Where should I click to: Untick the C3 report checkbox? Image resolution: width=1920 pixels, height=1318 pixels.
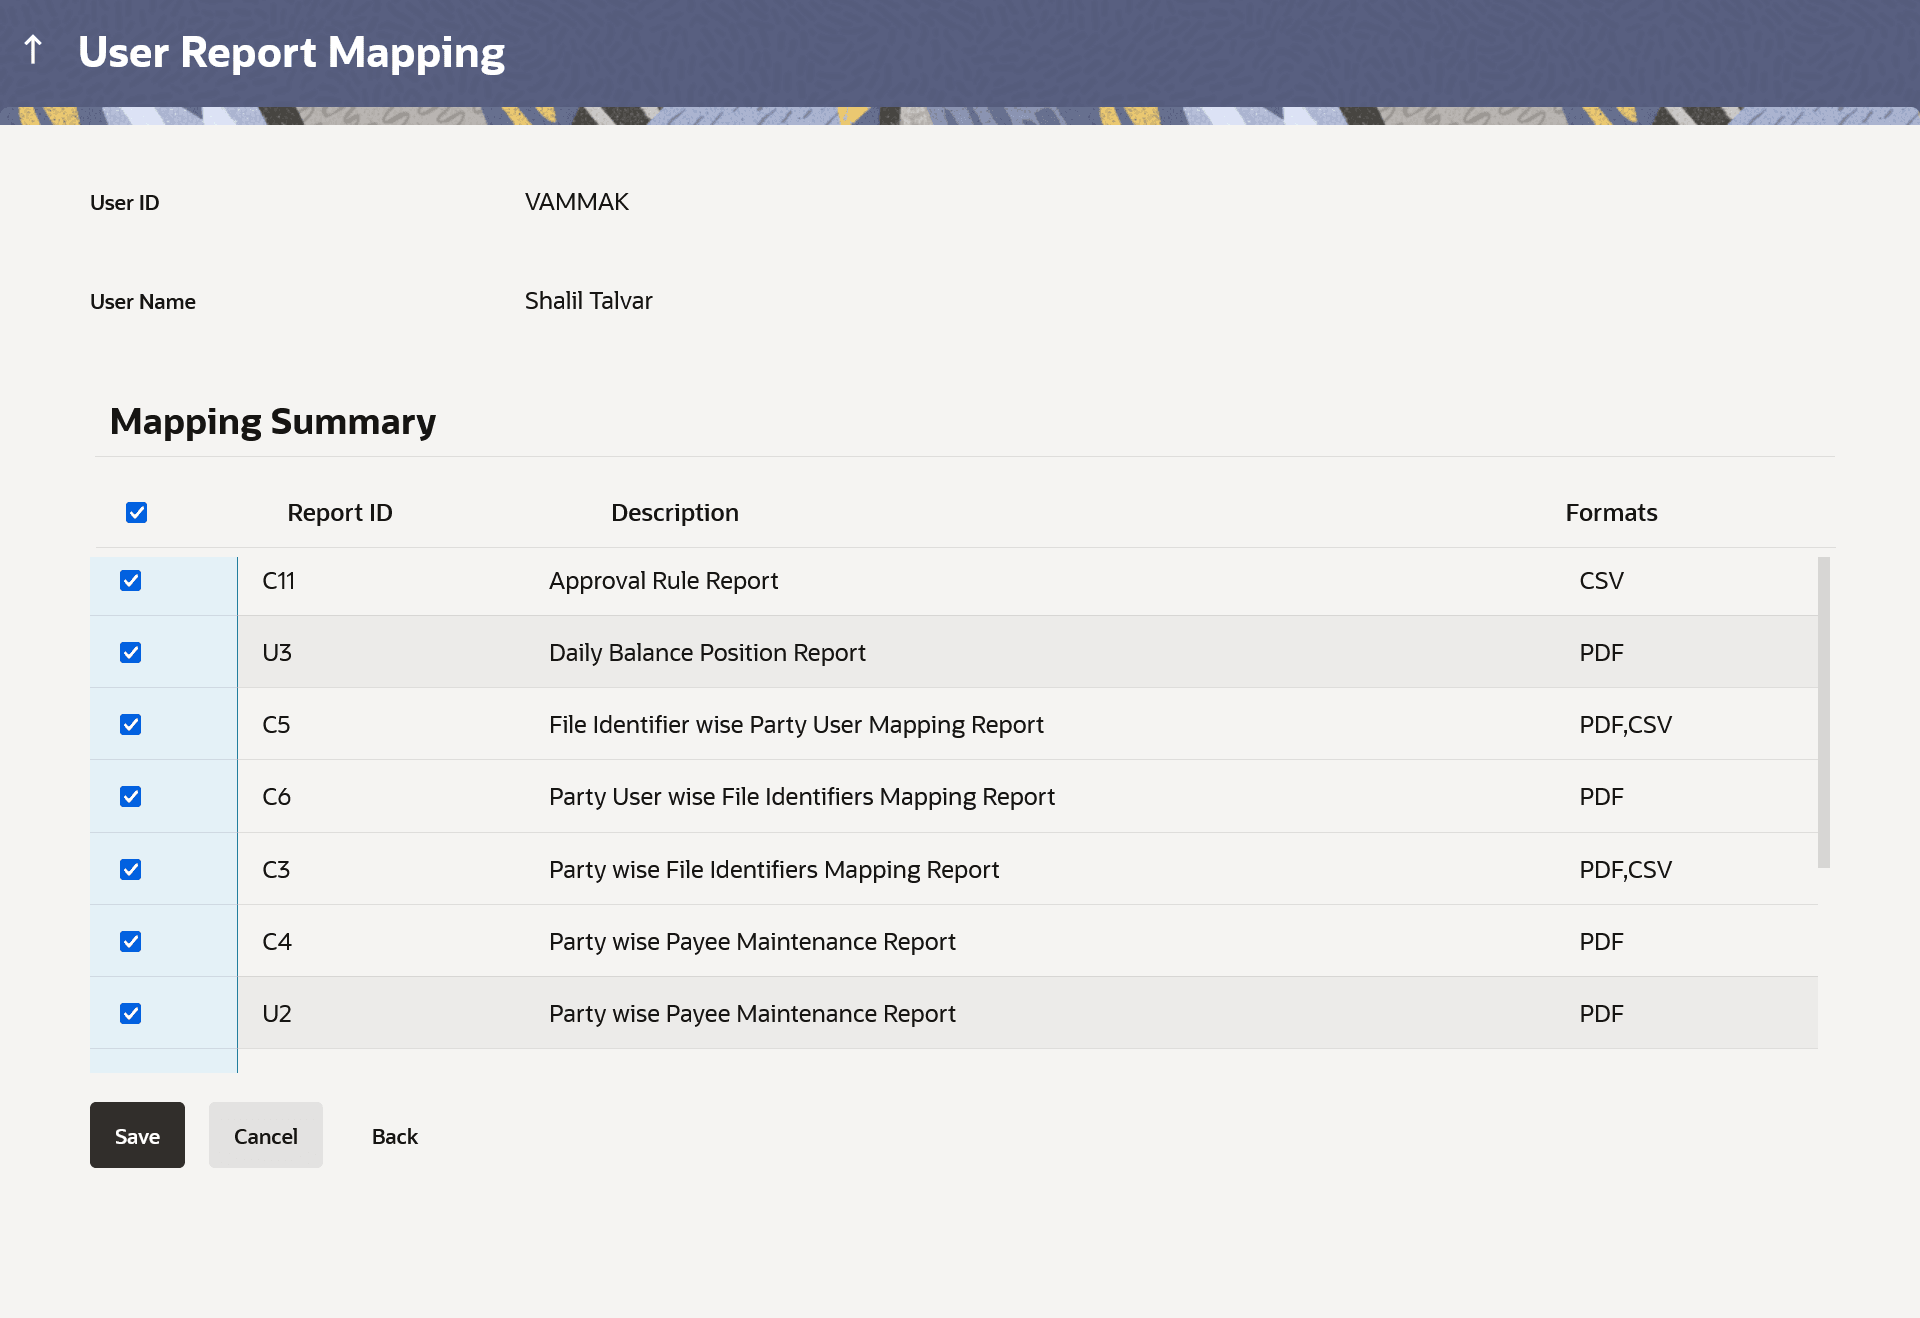(x=131, y=870)
